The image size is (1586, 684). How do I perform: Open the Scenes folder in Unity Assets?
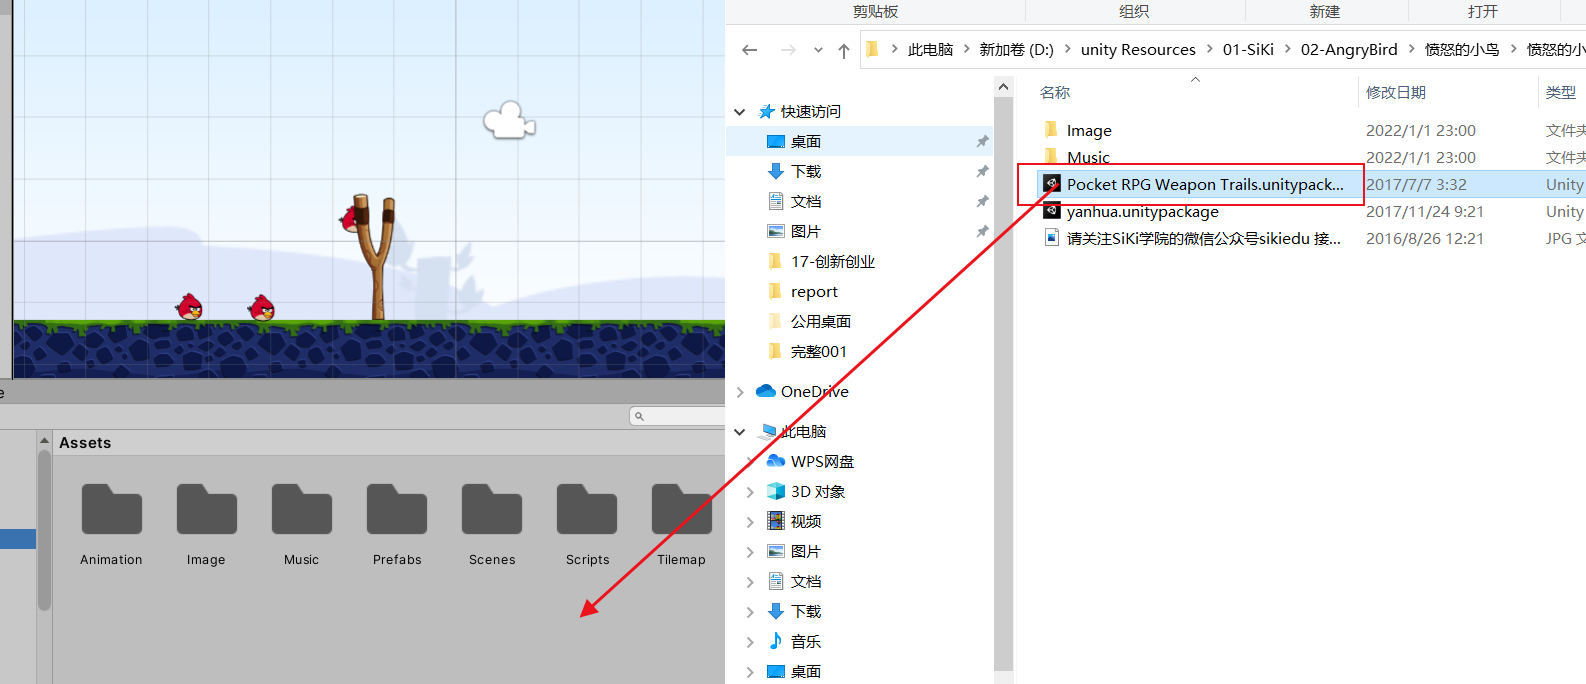pos(492,510)
